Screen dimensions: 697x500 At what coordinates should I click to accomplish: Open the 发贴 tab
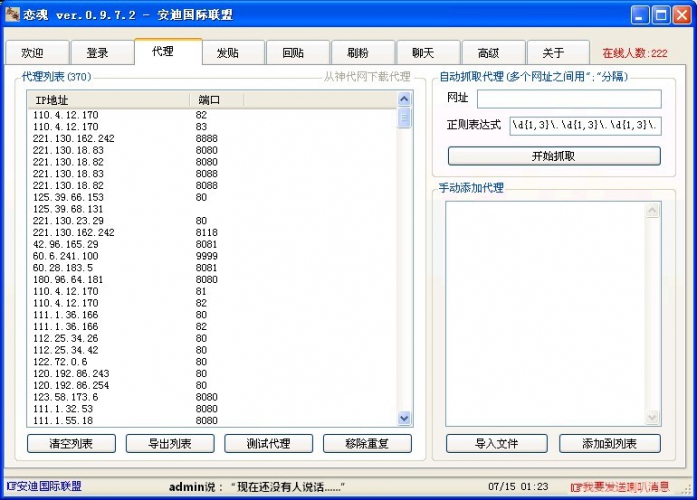pos(233,53)
